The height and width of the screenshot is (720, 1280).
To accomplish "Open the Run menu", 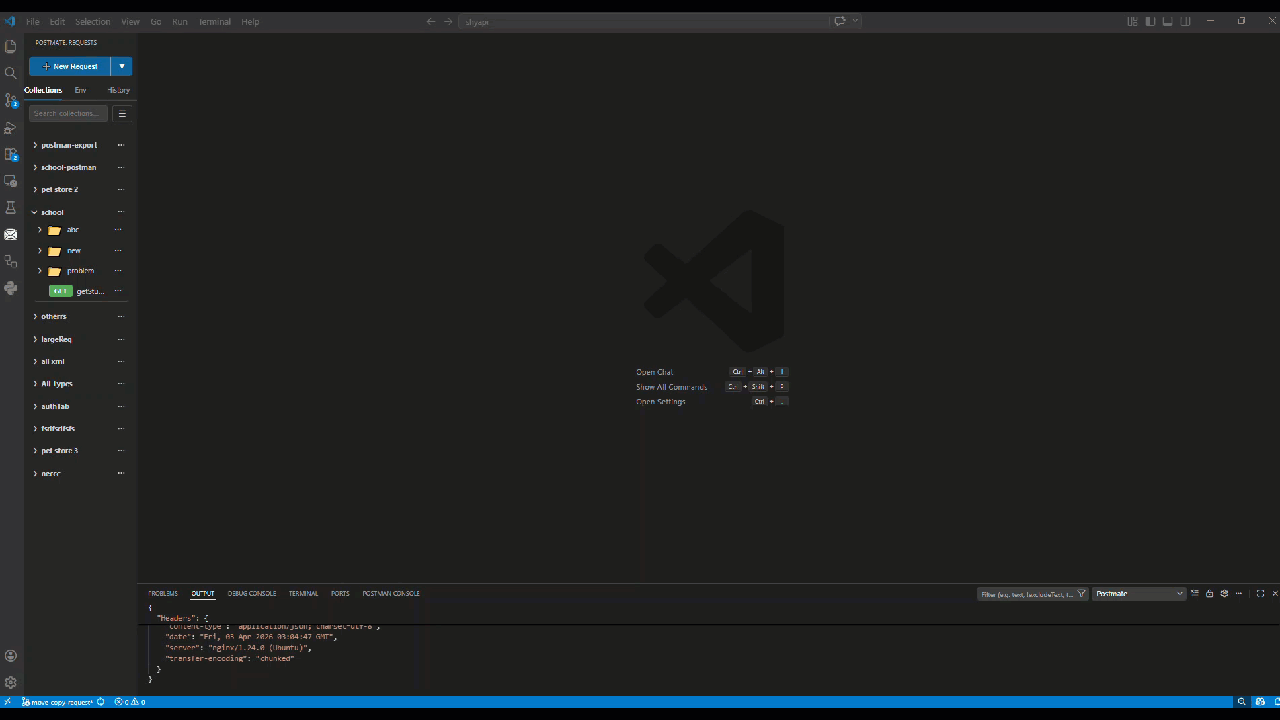I will (180, 21).
